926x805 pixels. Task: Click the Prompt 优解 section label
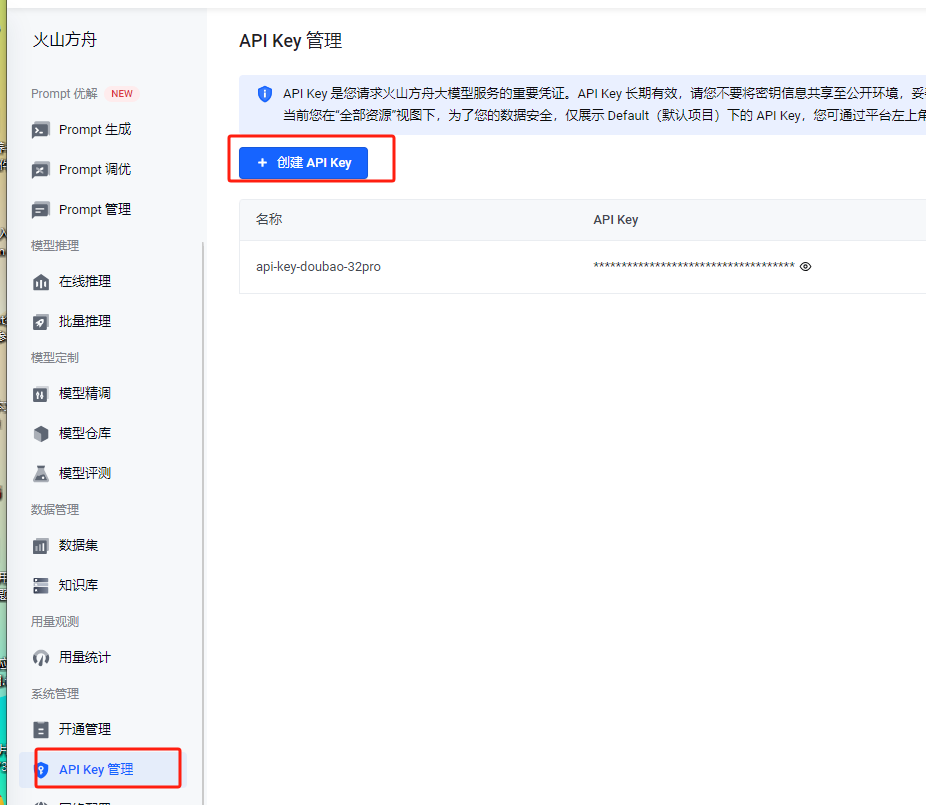[64, 94]
